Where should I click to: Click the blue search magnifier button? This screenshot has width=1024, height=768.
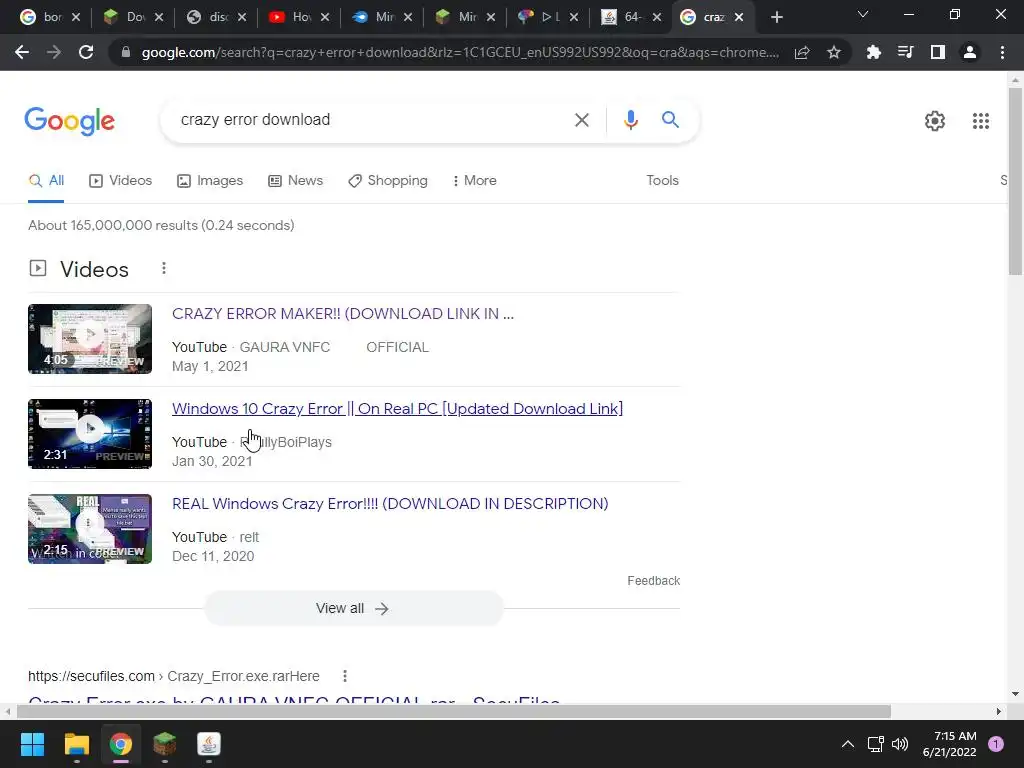point(670,120)
